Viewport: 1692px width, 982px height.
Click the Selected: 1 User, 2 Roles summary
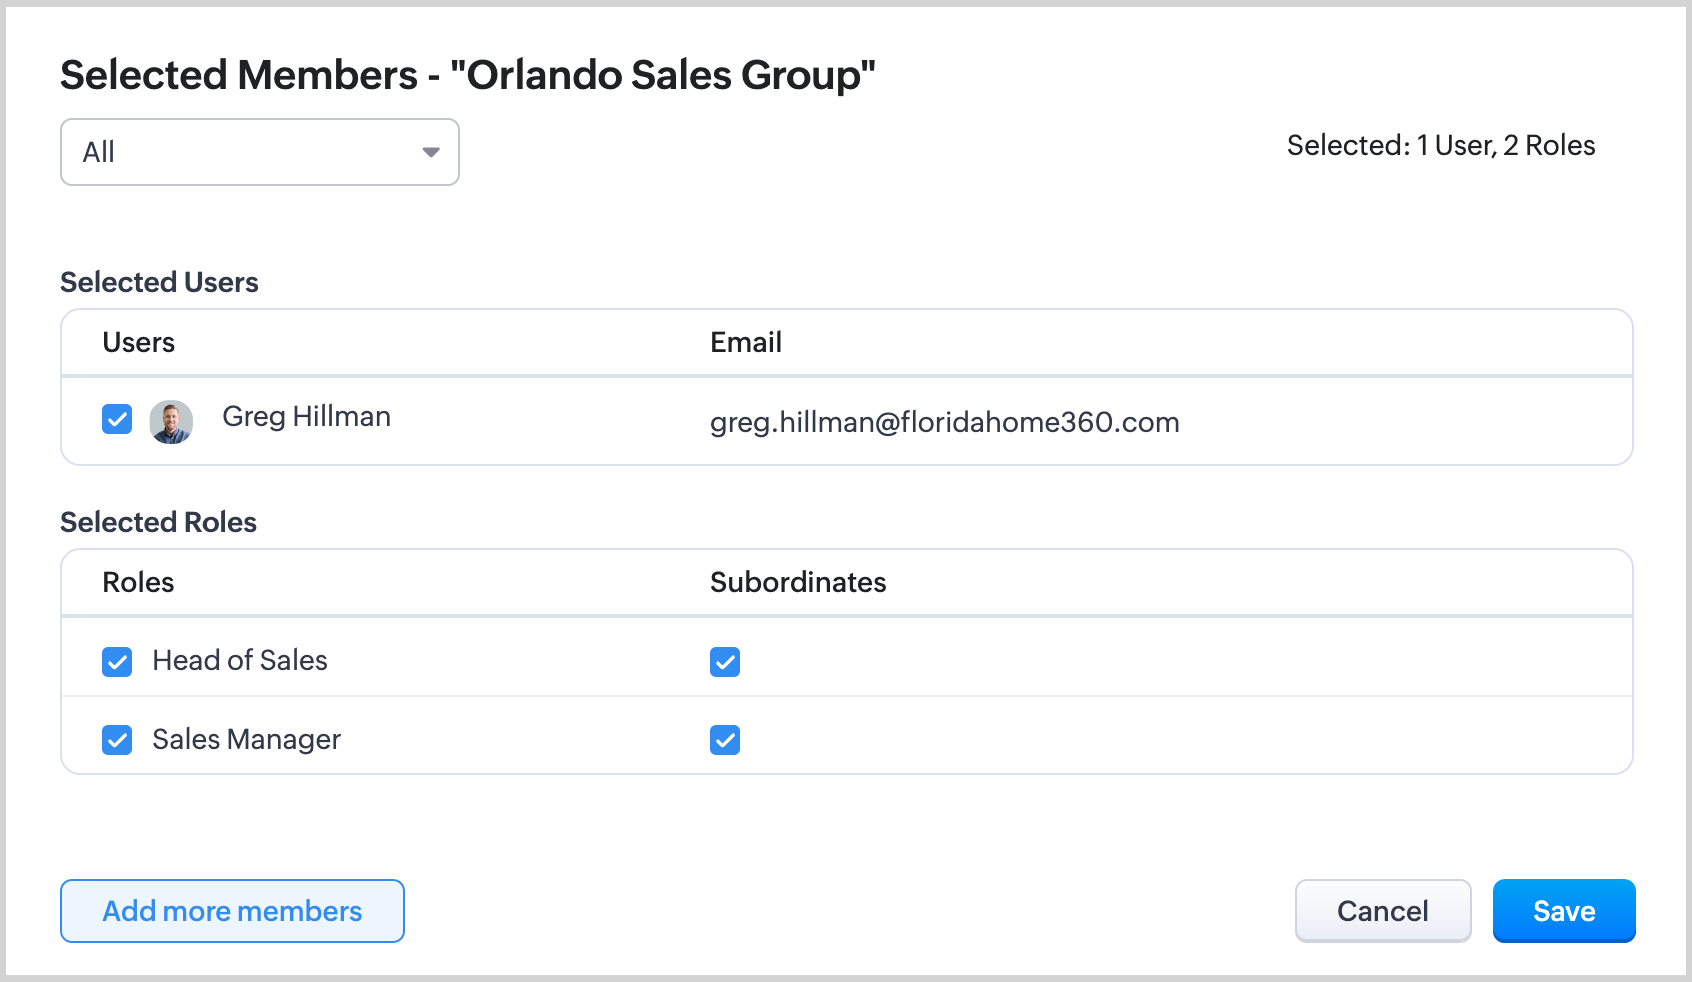click(1440, 146)
